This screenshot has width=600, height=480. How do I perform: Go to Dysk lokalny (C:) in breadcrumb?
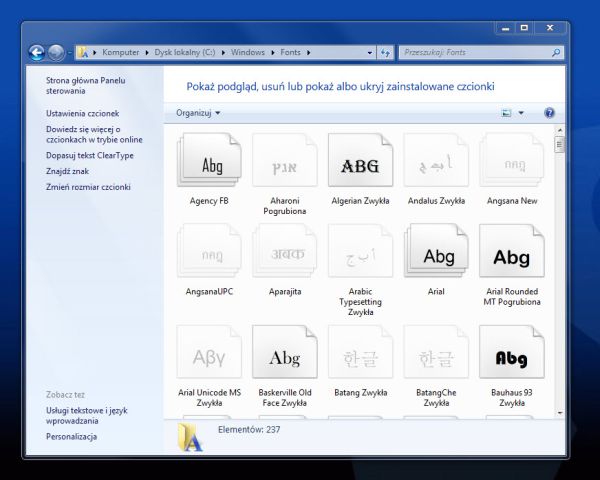coord(185,52)
